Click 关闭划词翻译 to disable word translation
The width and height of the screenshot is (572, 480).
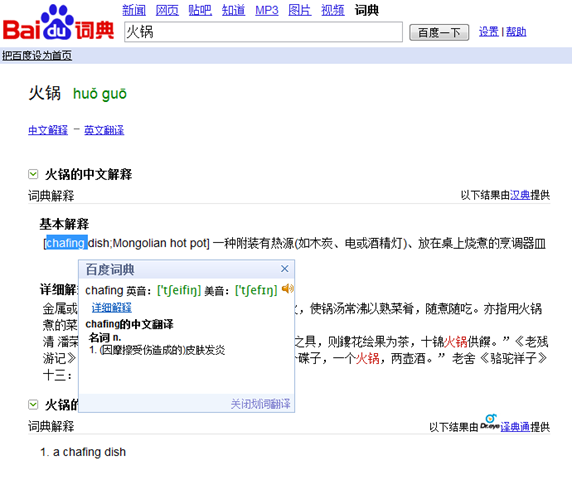(x=260, y=404)
